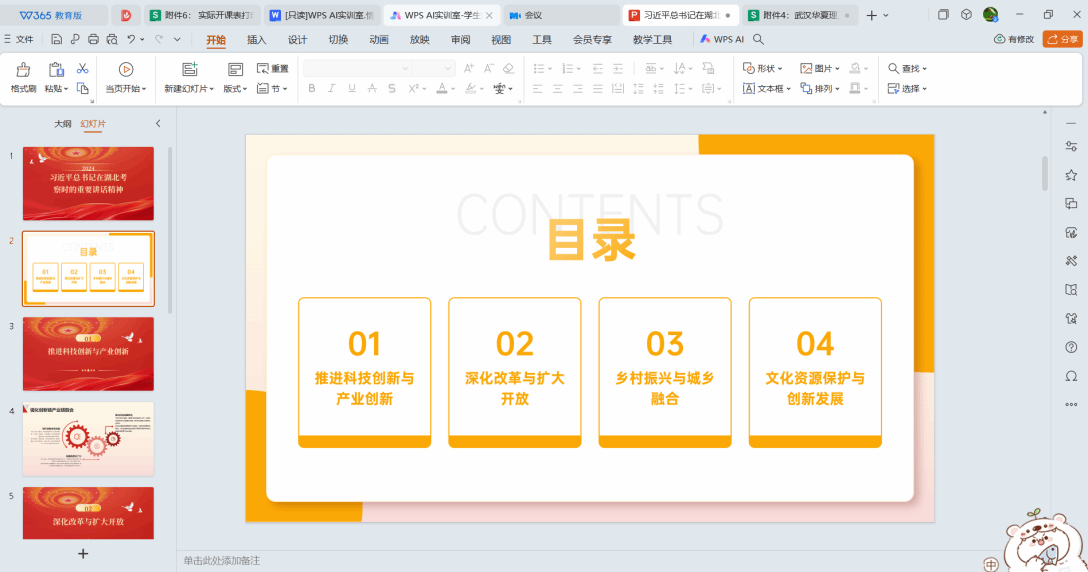Click the search magnifier next to WPS AI
Viewport: 1088px width, 572px height.
759,39
